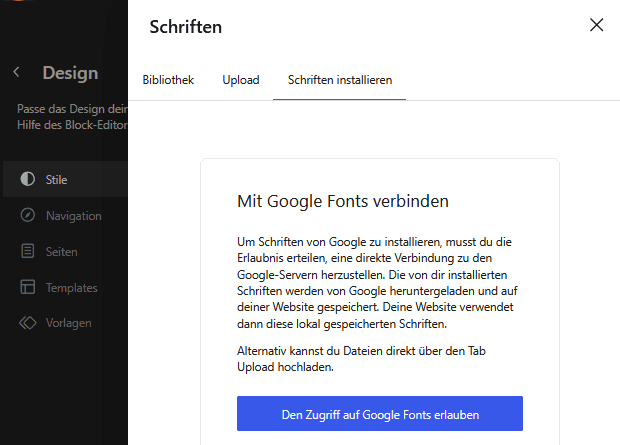Viewport: 620px width, 445px height.
Task: Click the Schriften dialog title
Action: 185,27
